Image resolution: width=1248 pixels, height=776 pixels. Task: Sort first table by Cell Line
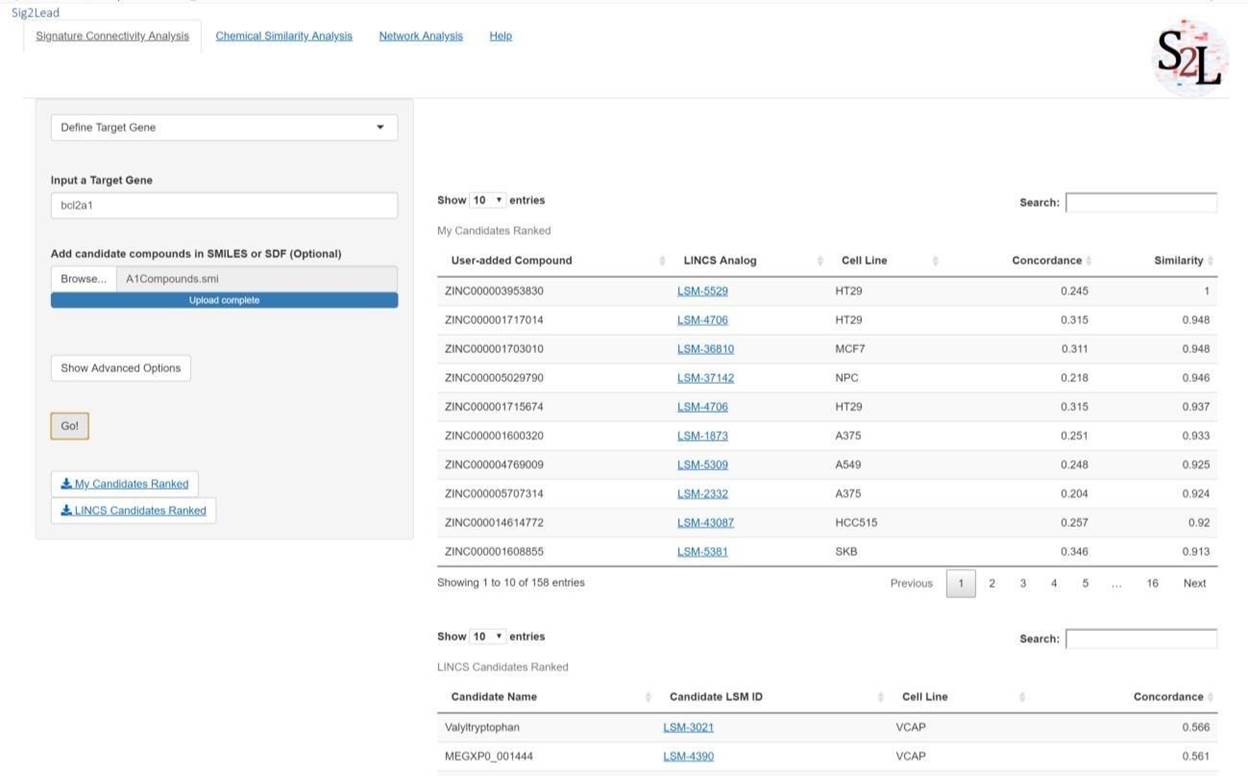click(x=864, y=260)
